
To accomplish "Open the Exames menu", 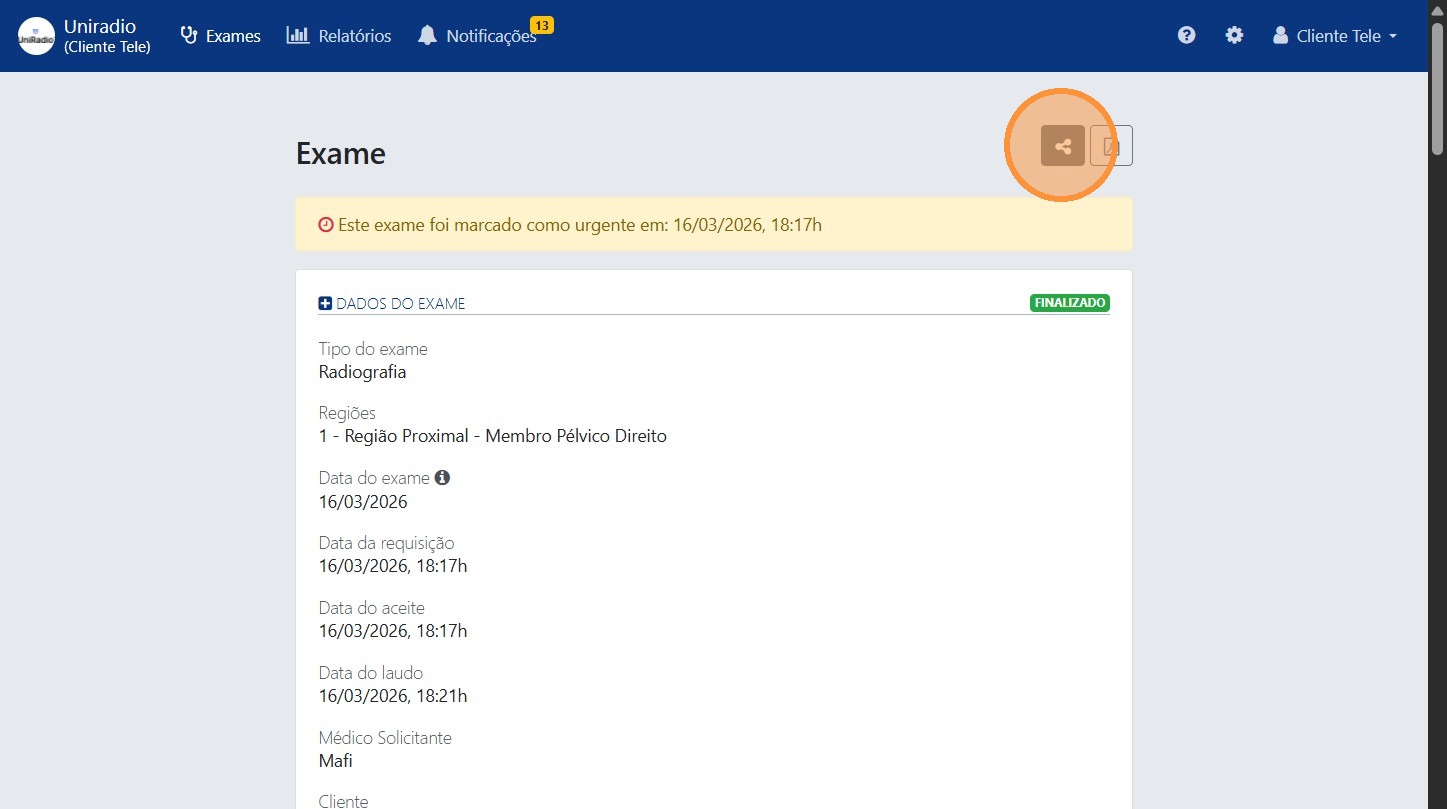I will point(220,36).
